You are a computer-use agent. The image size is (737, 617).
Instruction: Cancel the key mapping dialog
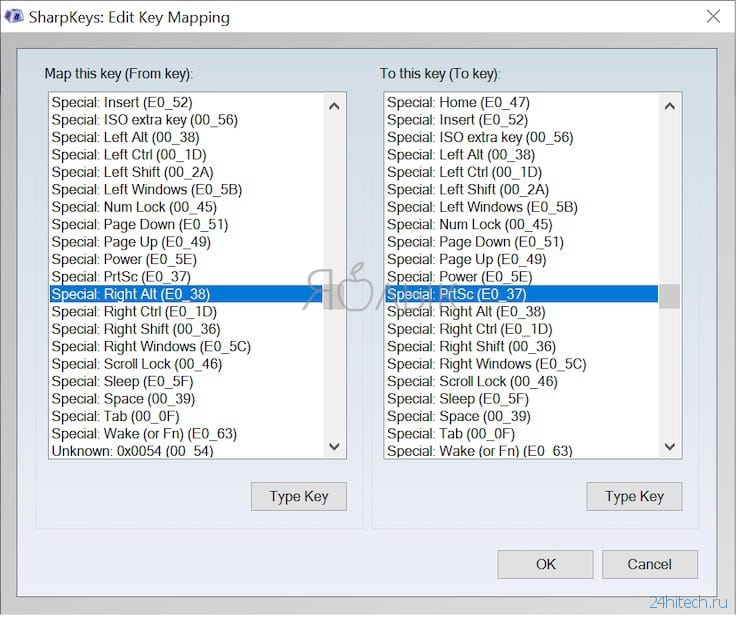point(650,564)
